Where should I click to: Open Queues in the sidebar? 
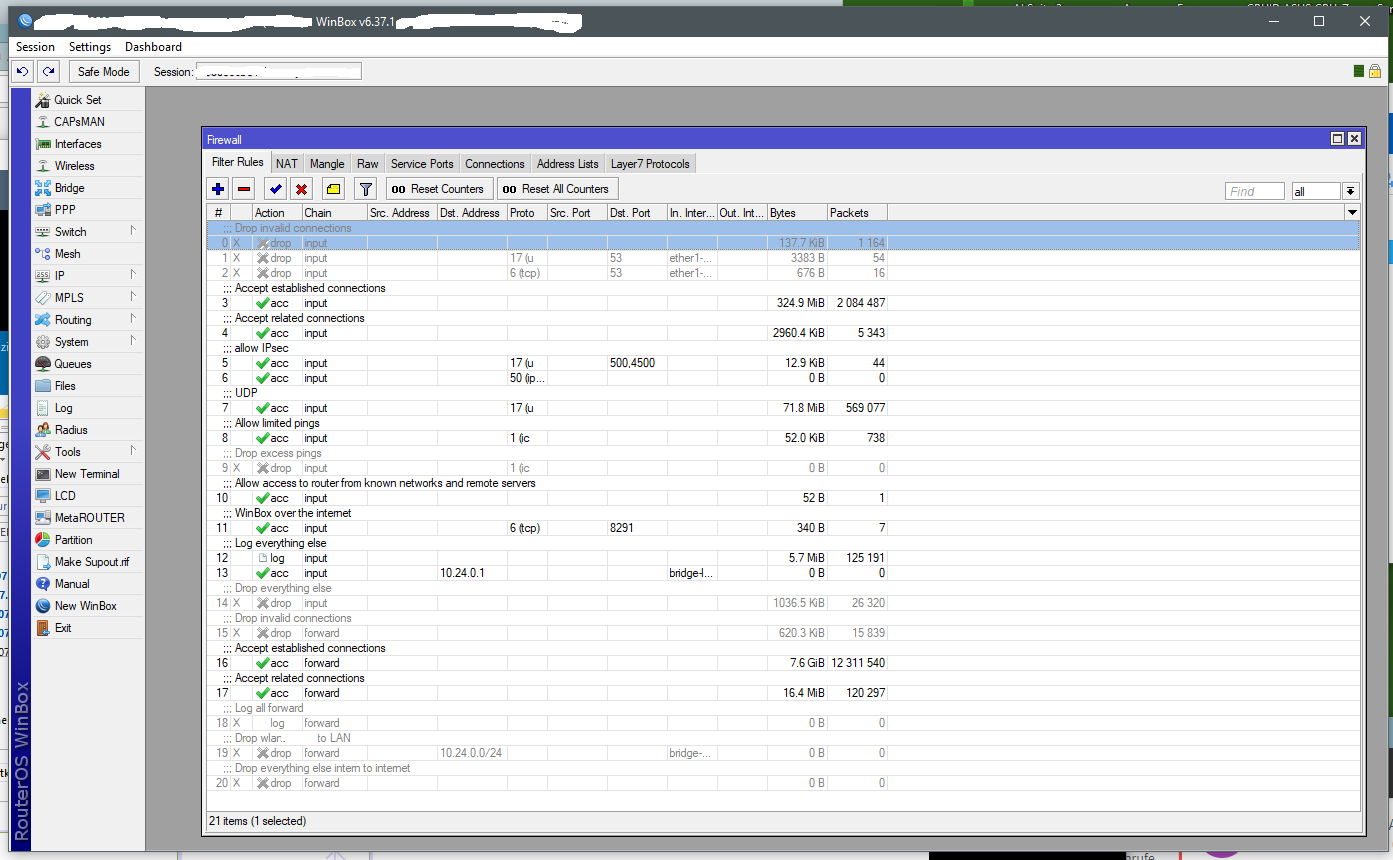pyautogui.click(x=73, y=364)
